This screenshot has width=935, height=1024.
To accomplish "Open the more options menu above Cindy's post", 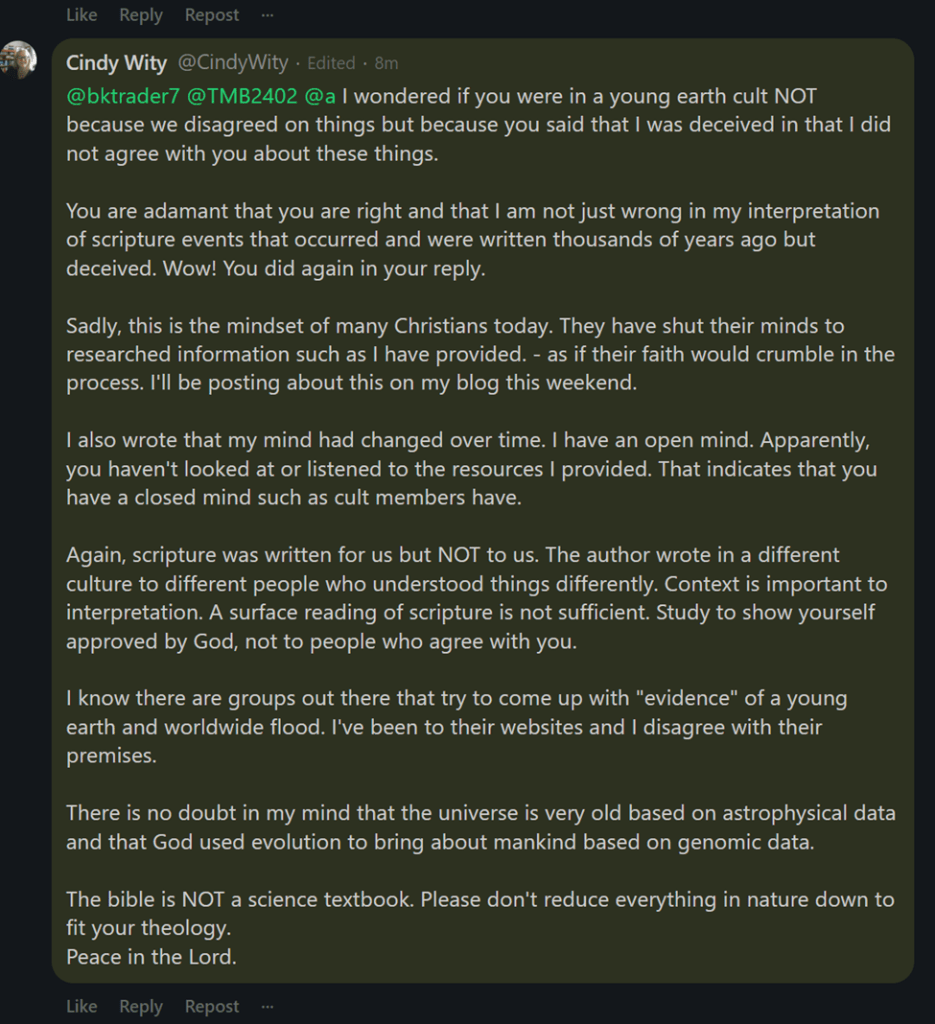I will [x=266, y=15].
